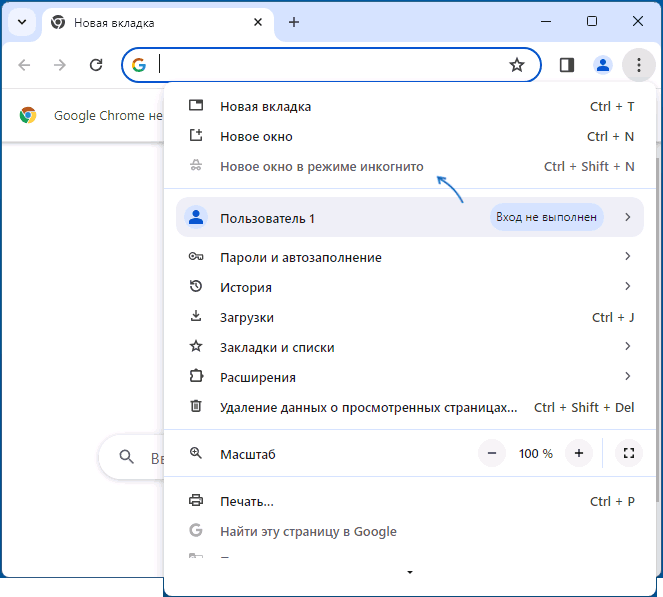The image size is (663, 597).
Task: Click Вход не выполнен badge
Action: click(546, 217)
